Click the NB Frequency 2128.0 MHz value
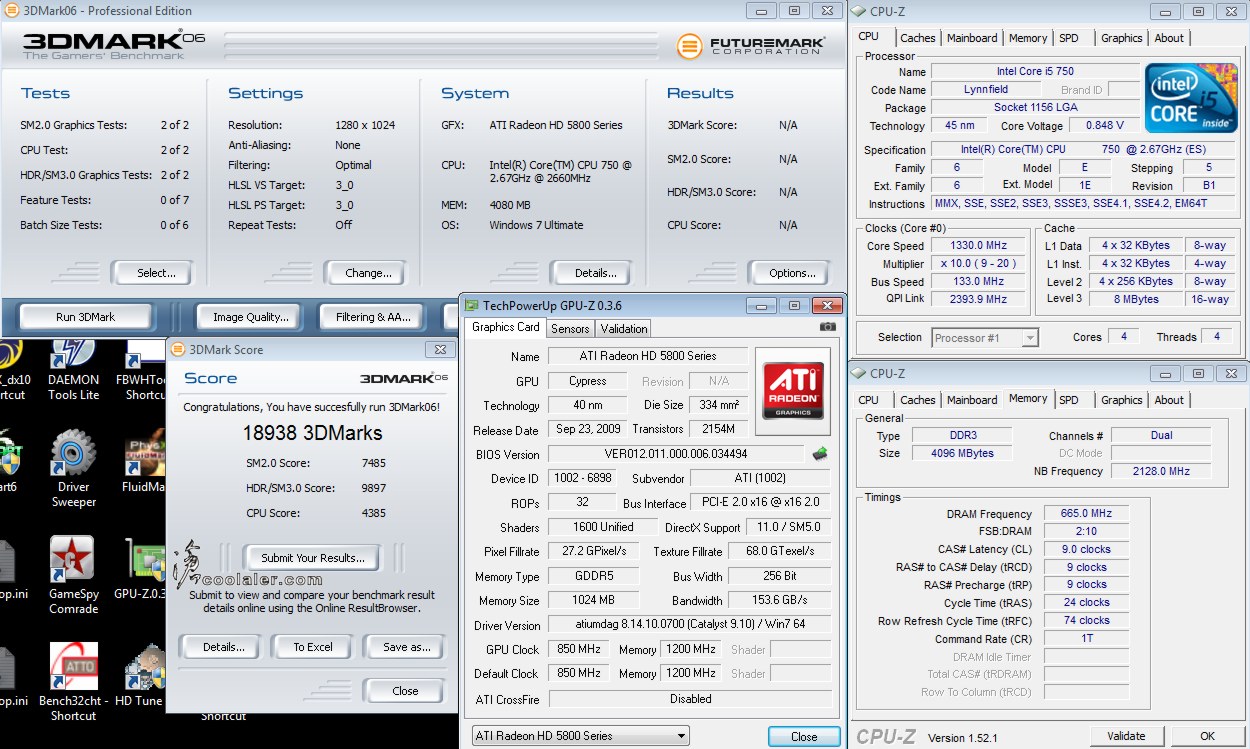This screenshot has width=1250, height=749. (x=1160, y=471)
